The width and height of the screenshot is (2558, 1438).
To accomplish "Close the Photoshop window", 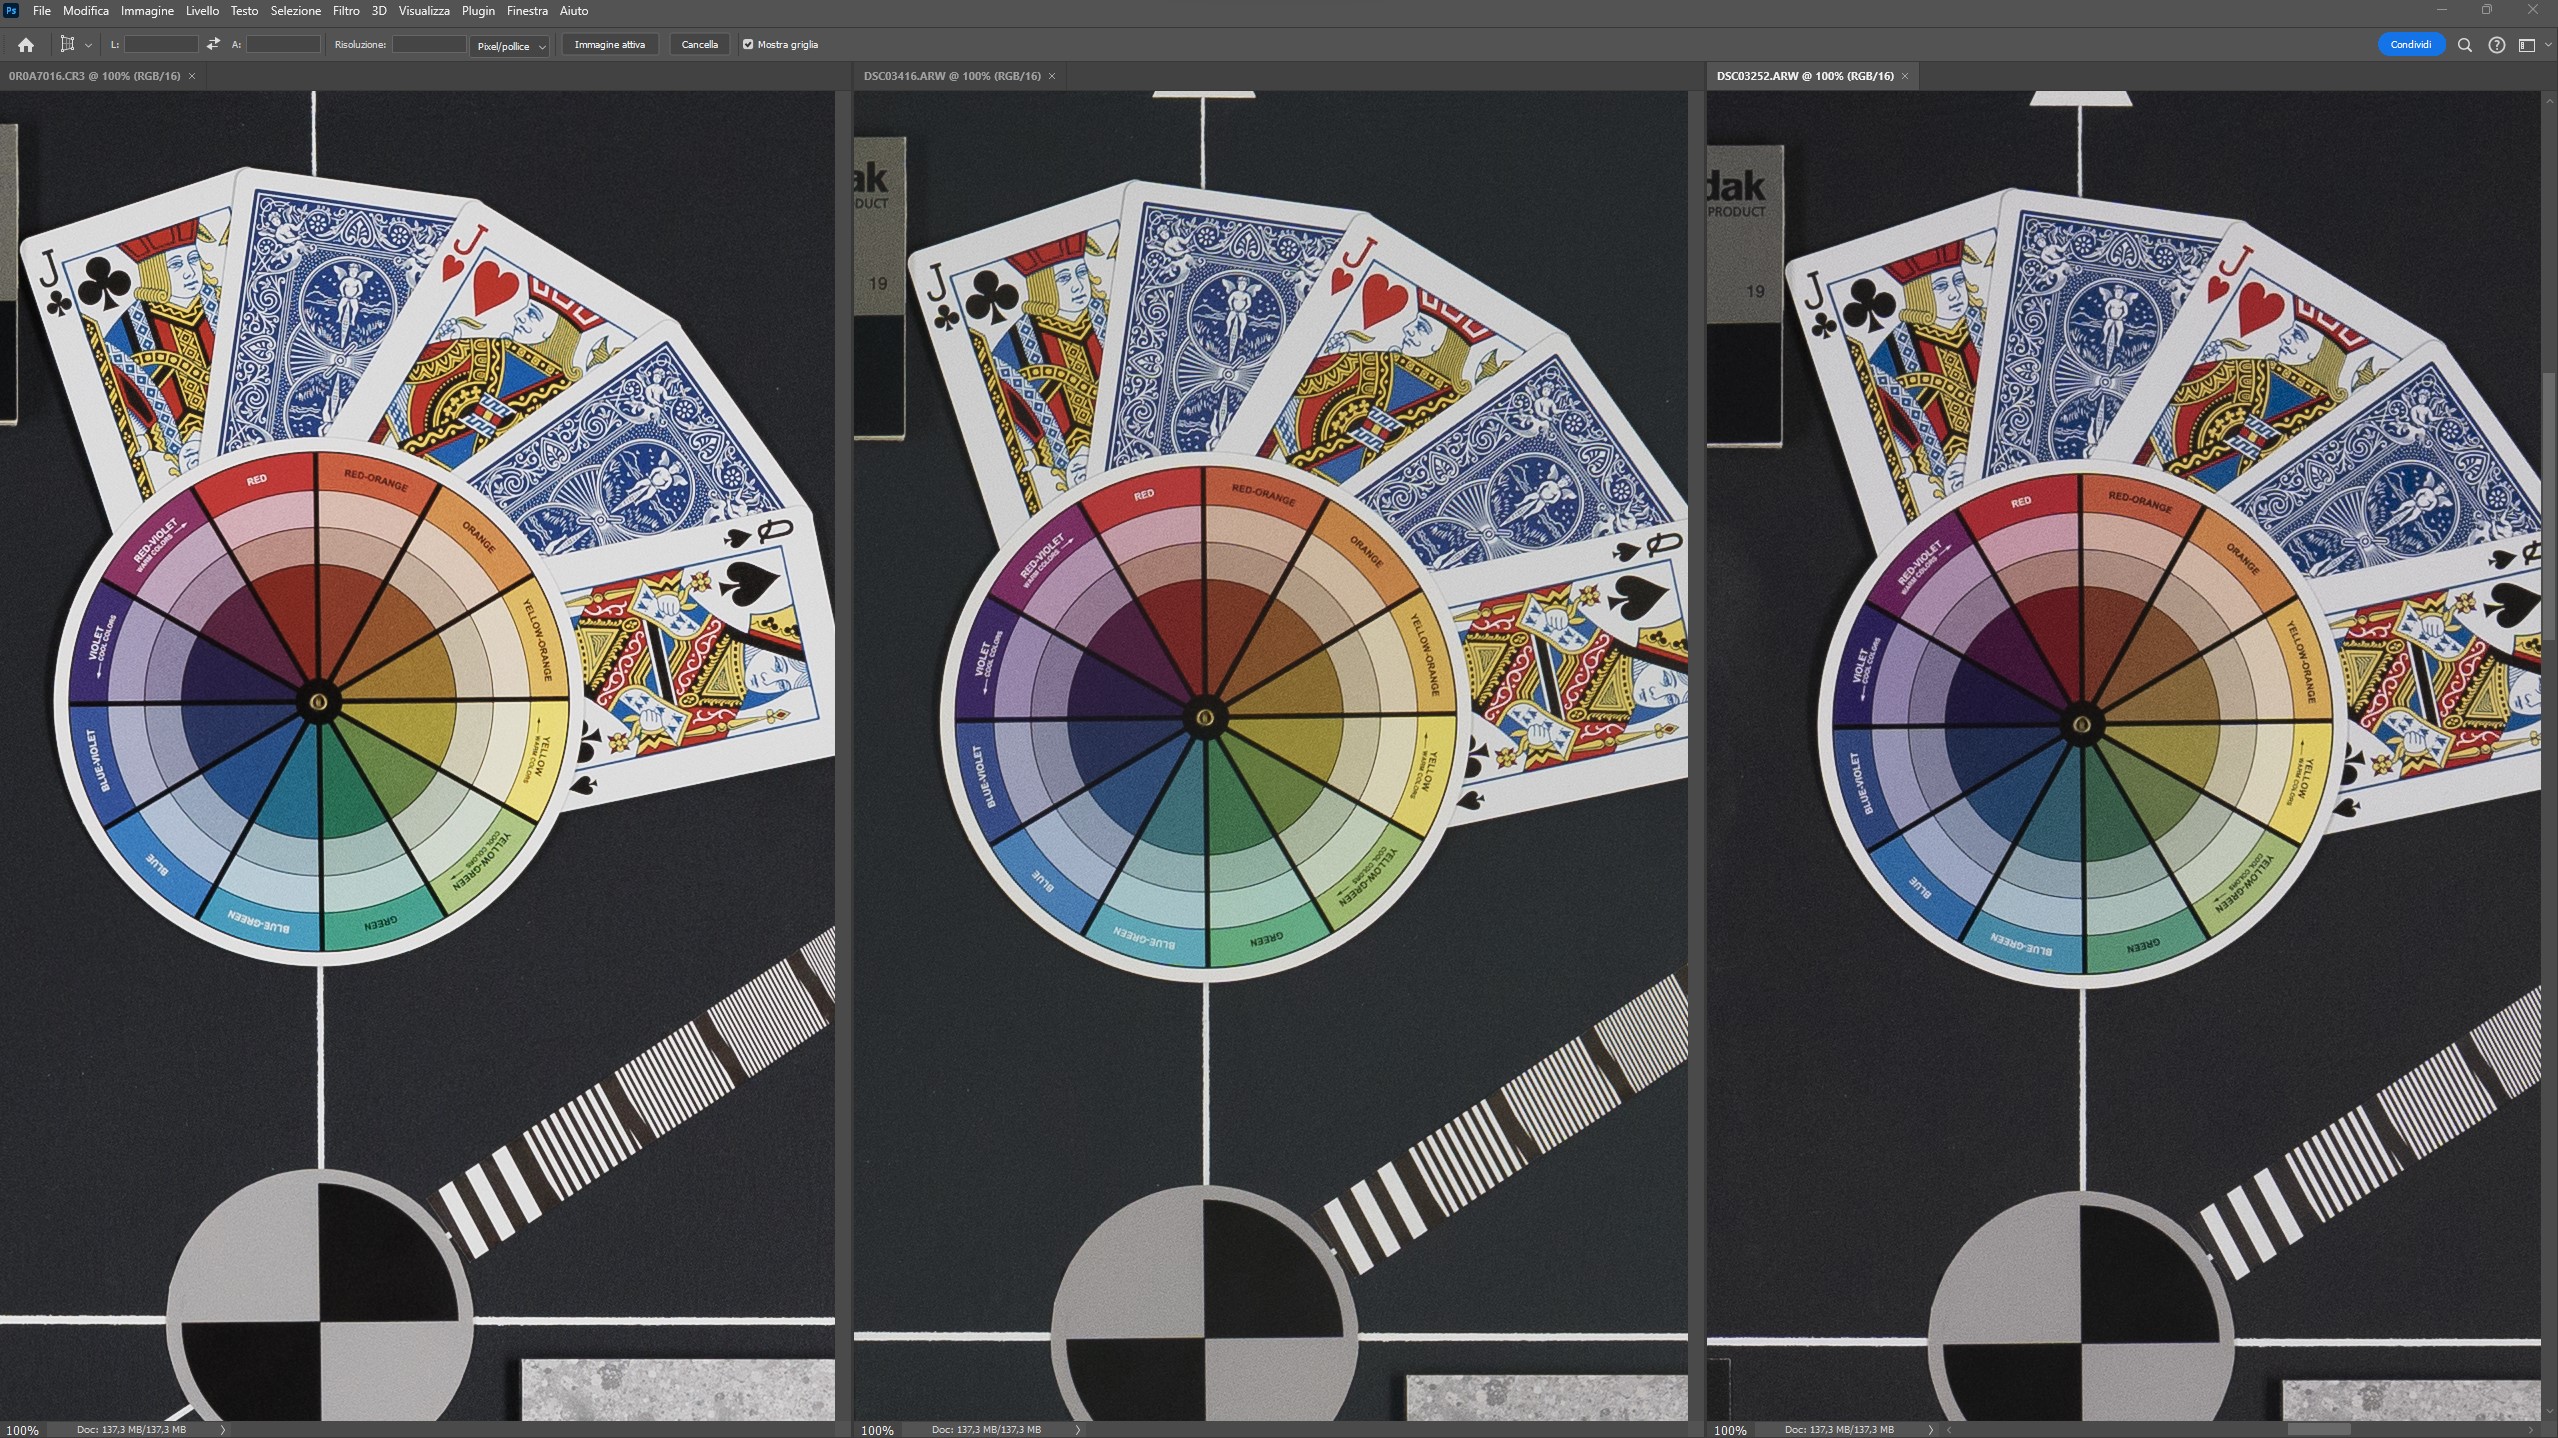I will (x=2533, y=10).
